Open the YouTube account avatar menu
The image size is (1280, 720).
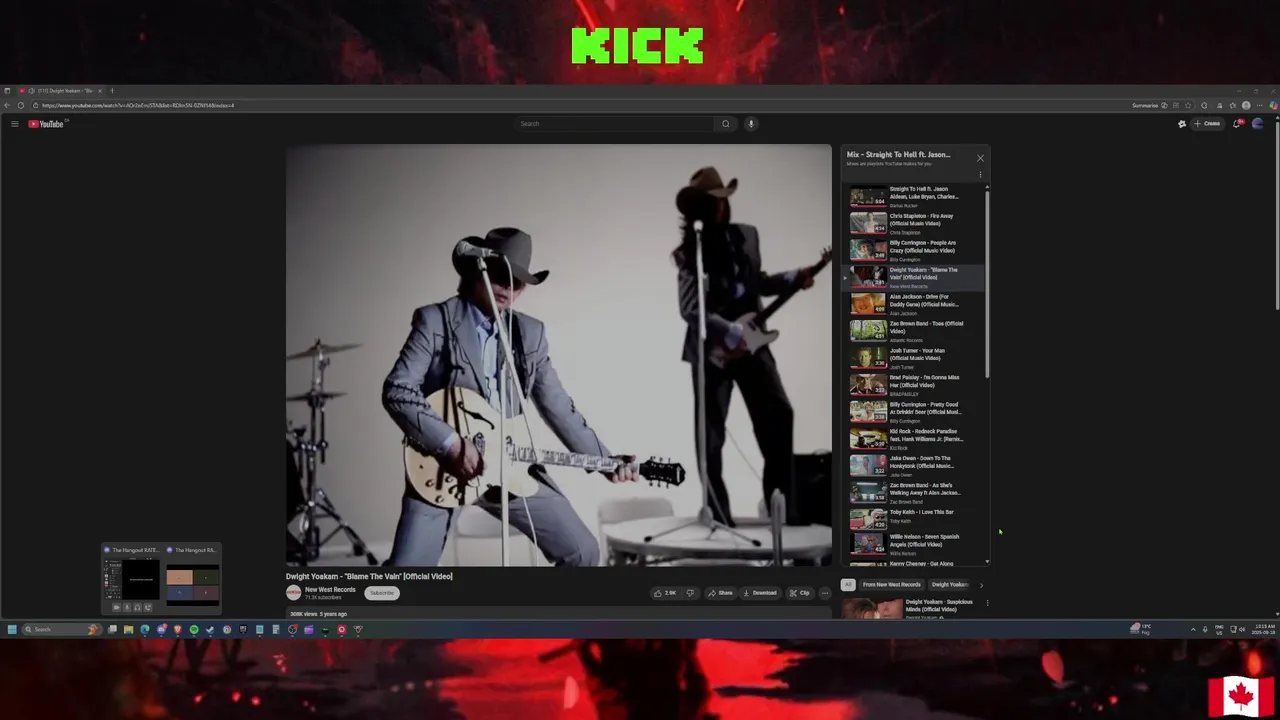coord(1258,124)
